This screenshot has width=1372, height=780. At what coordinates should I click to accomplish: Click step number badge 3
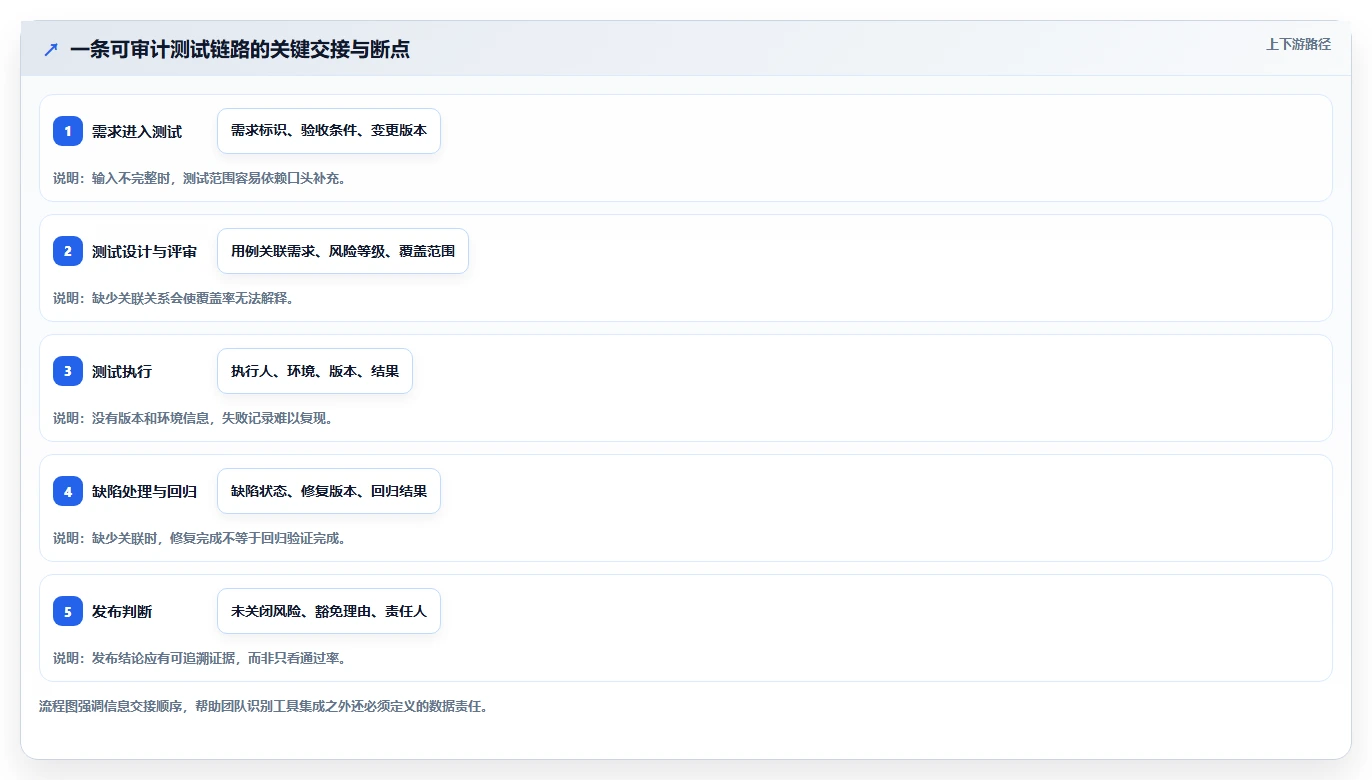68,371
